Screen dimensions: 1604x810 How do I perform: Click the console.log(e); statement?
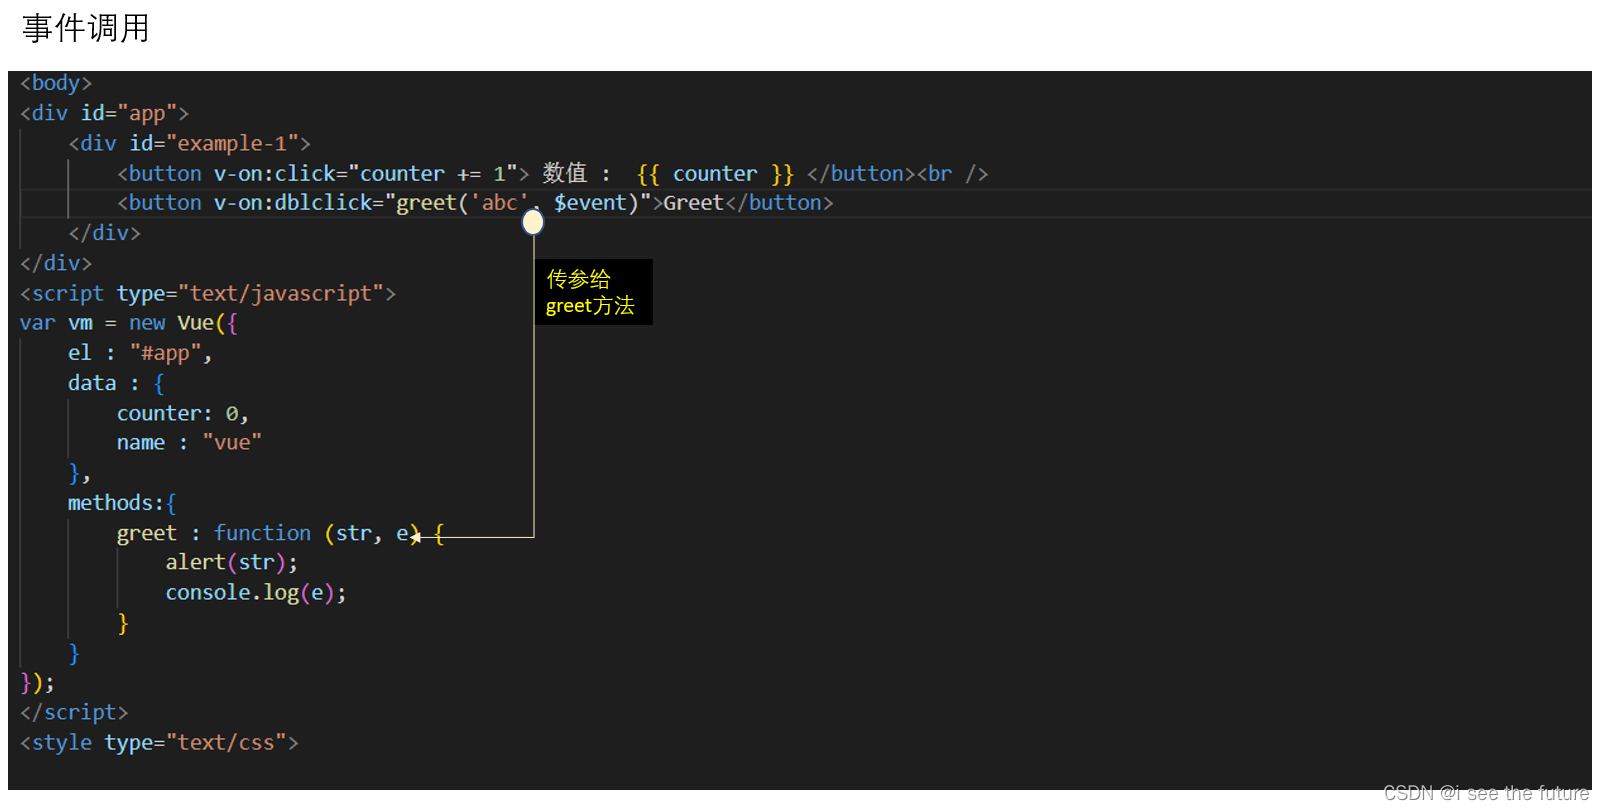coord(256,593)
